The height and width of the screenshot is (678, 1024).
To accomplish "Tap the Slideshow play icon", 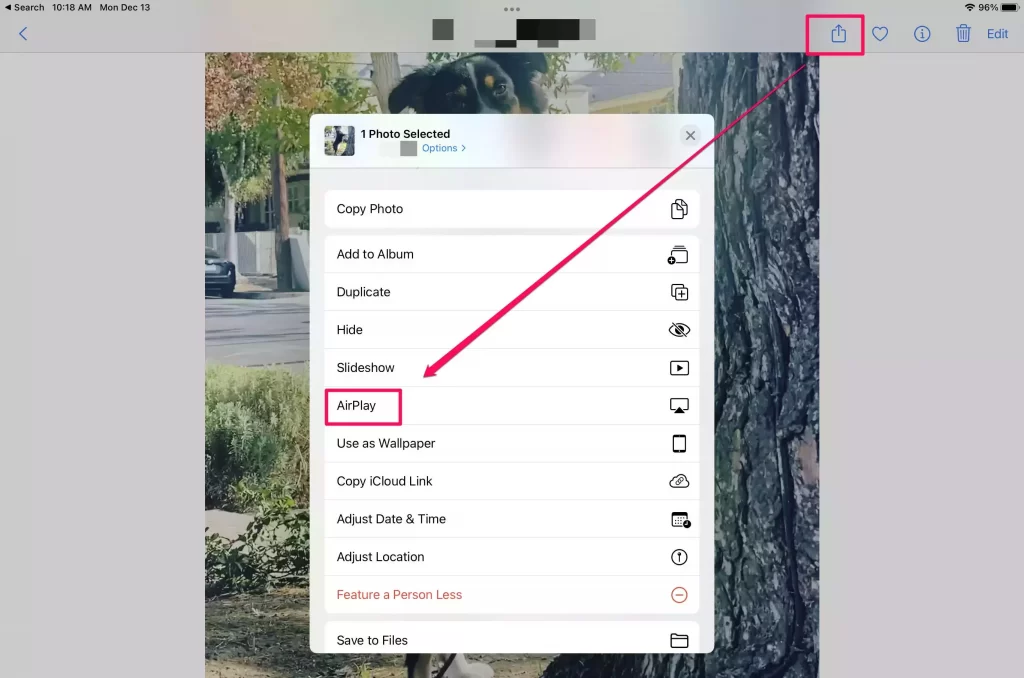I will pyautogui.click(x=679, y=368).
